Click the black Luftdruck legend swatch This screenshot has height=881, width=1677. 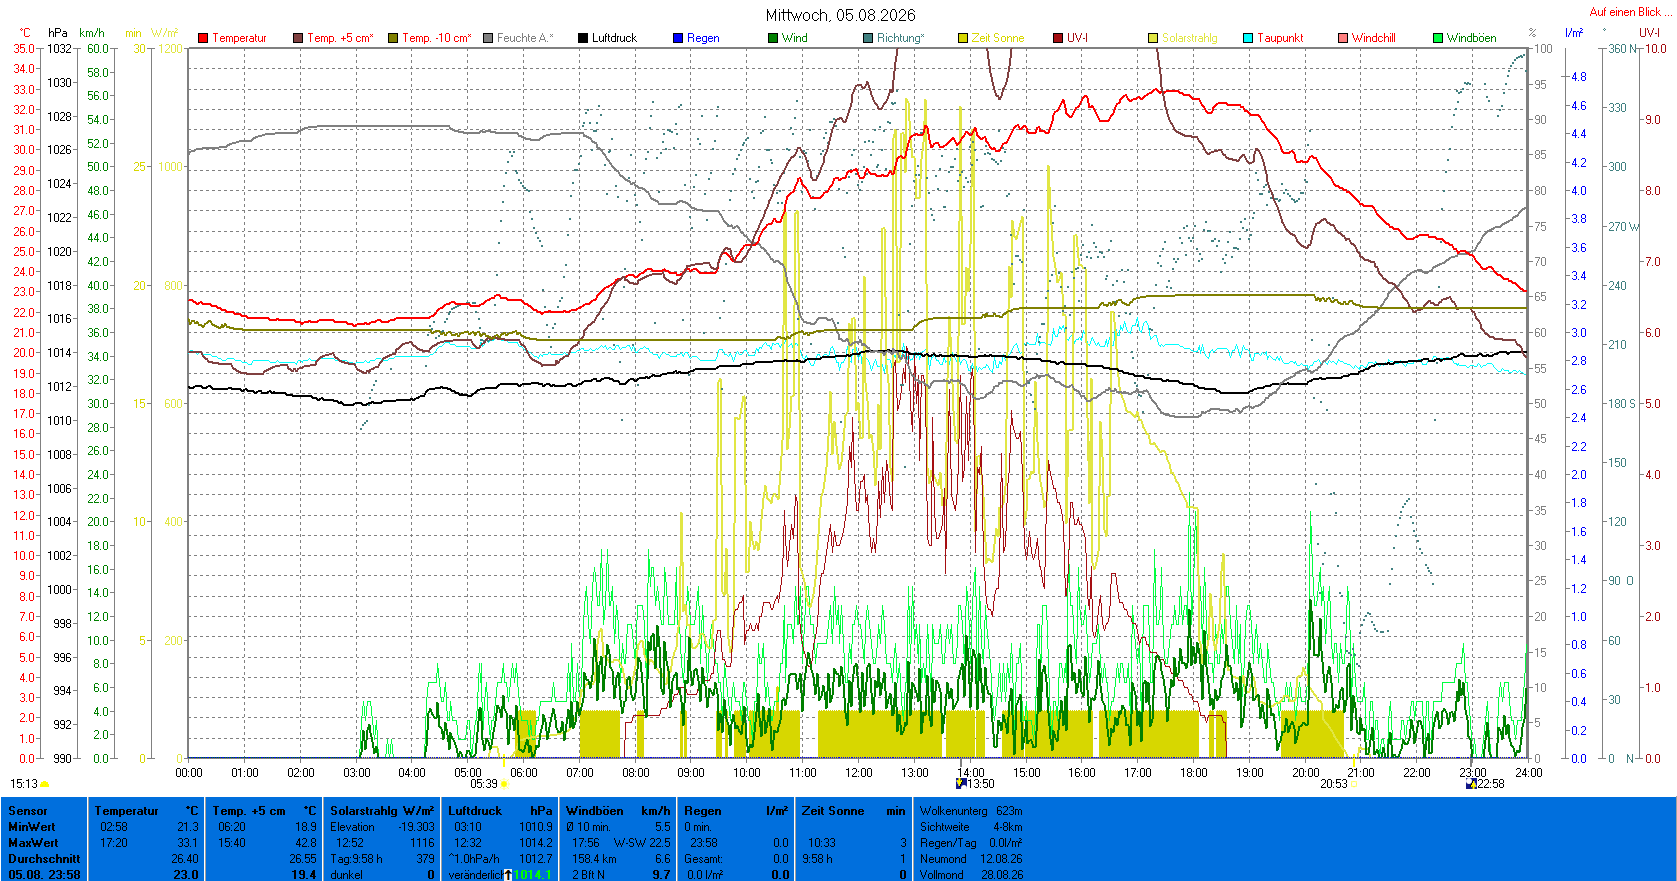(x=583, y=38)
